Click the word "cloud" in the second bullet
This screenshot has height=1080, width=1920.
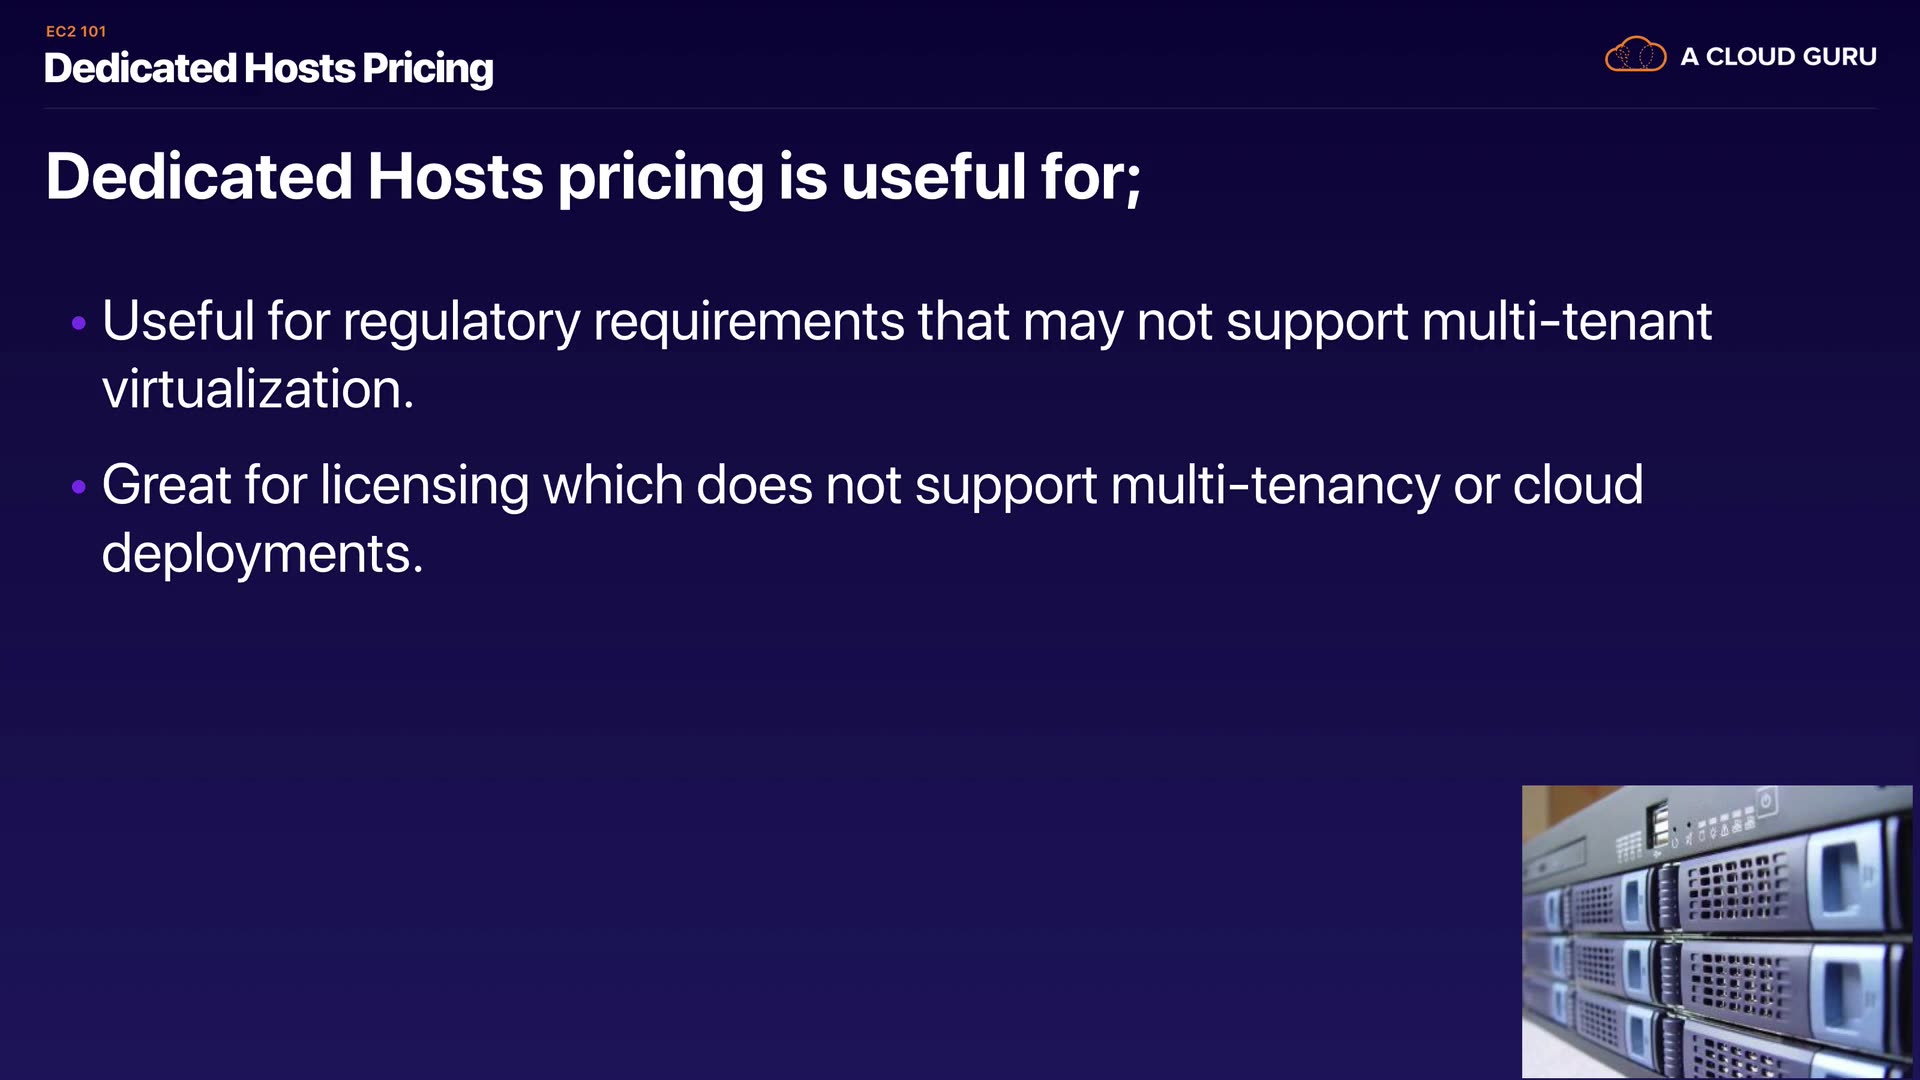(x=1577, y=486)
